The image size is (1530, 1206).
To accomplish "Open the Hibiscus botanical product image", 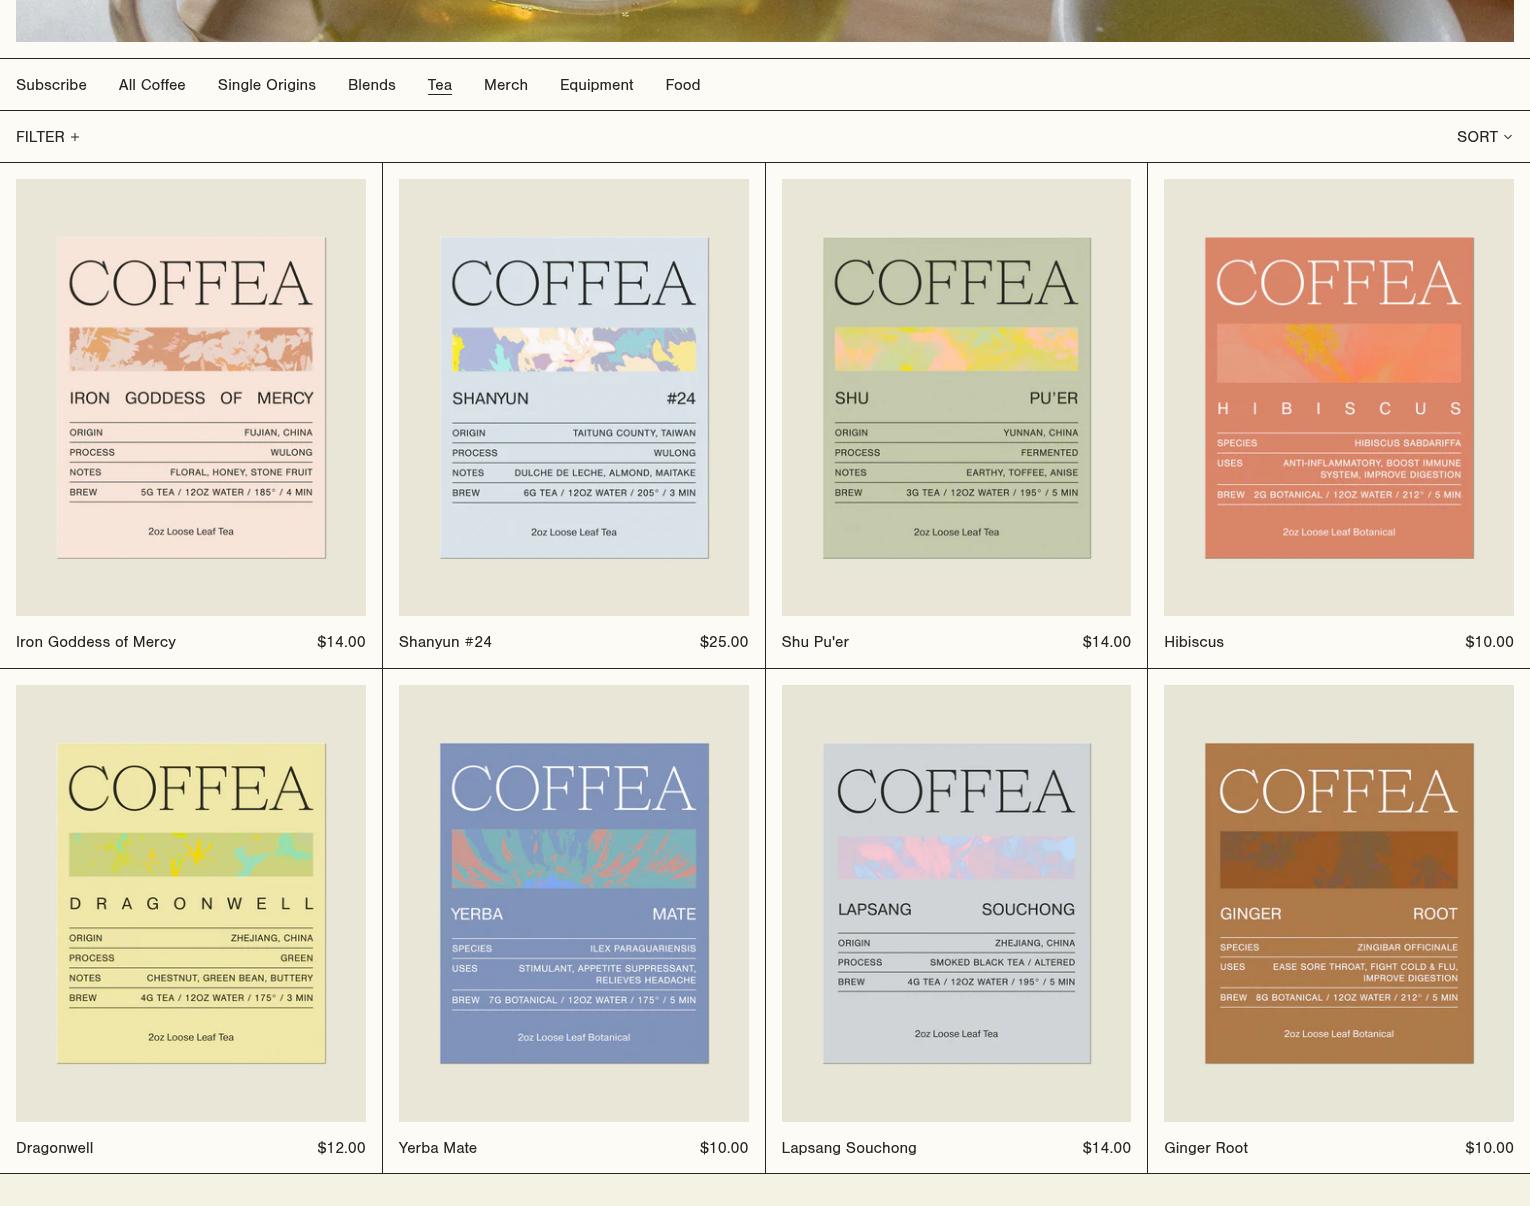I will coord(1338,397).
